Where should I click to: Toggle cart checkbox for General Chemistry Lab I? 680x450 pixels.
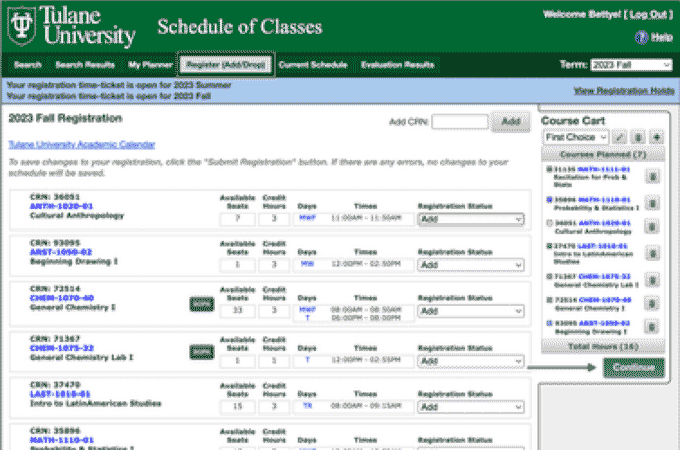[549, 276]
